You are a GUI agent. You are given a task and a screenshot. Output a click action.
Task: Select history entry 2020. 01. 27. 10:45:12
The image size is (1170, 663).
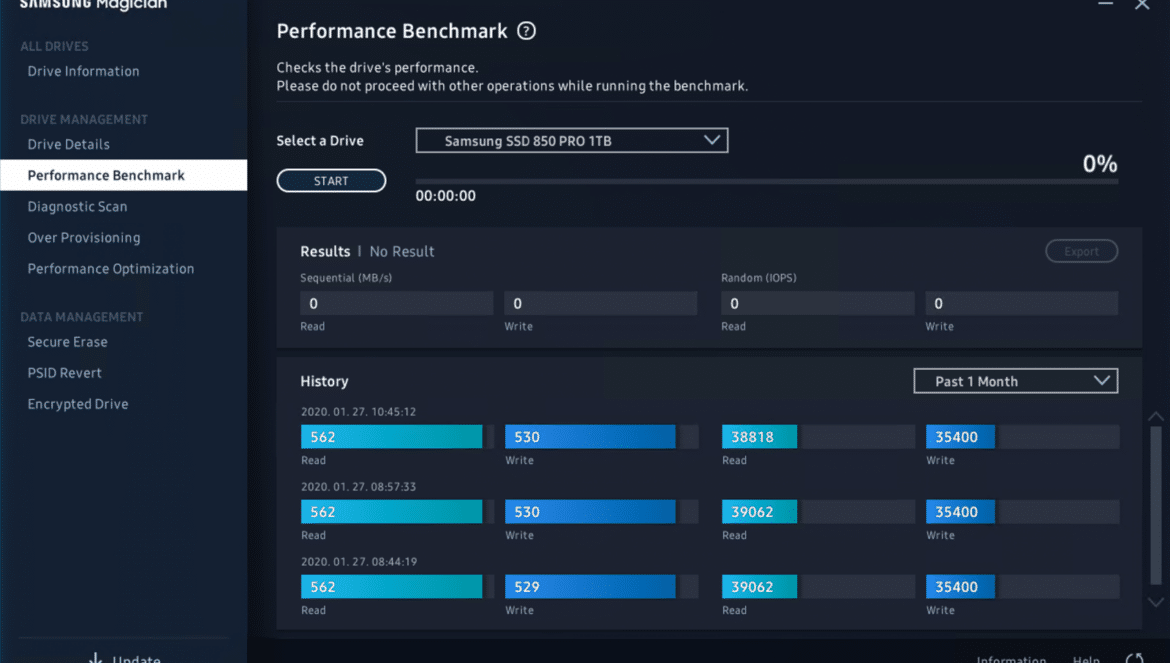[x=358, y=412]
